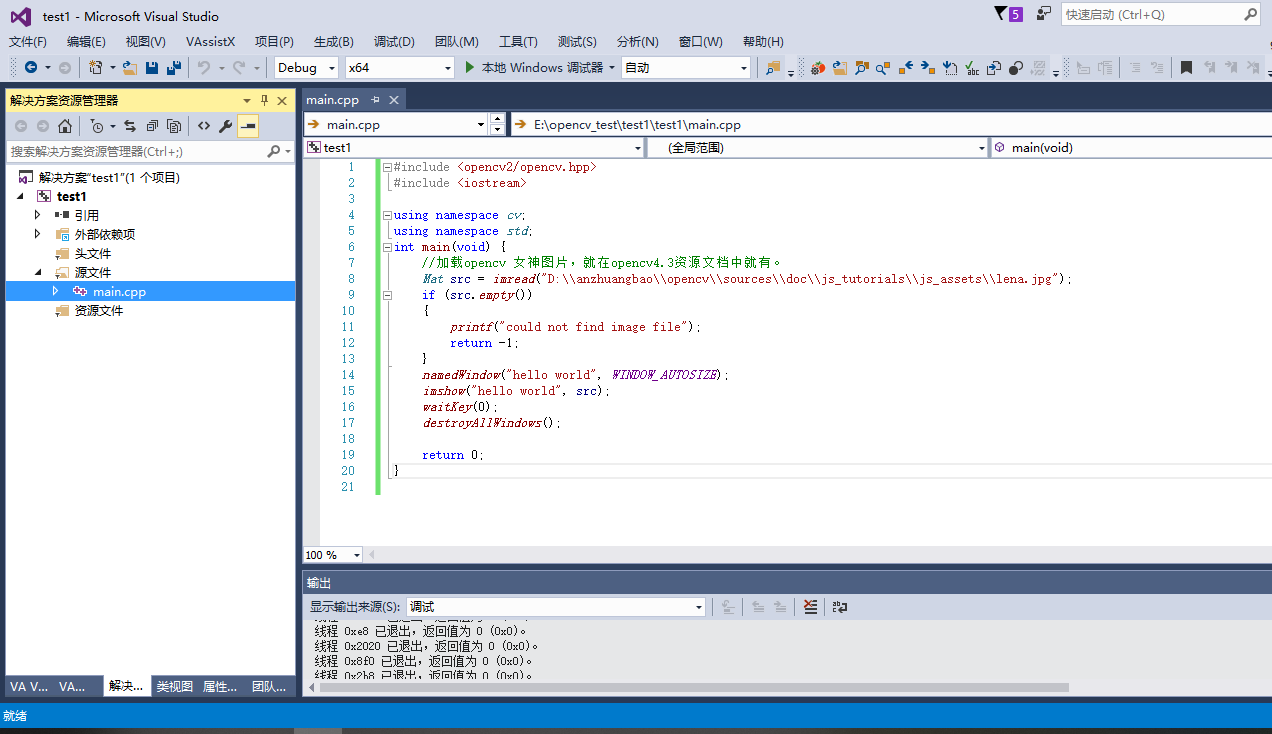The width and height of the screenshot is (1272, 734).
Task: Toggle pin on main.cpp tab
Action: point(376,100)
